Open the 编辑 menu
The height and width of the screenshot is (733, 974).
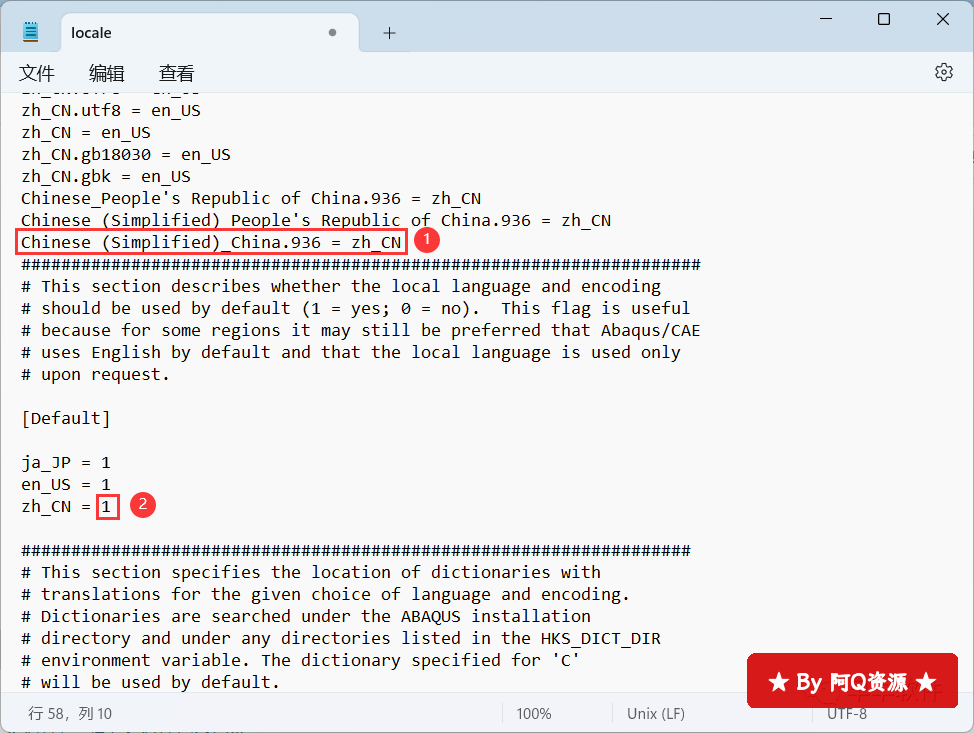(107, 73)
